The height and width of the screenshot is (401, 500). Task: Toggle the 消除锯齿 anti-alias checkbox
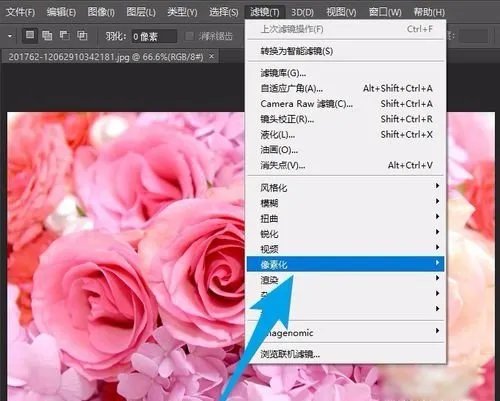pos(189,36)
